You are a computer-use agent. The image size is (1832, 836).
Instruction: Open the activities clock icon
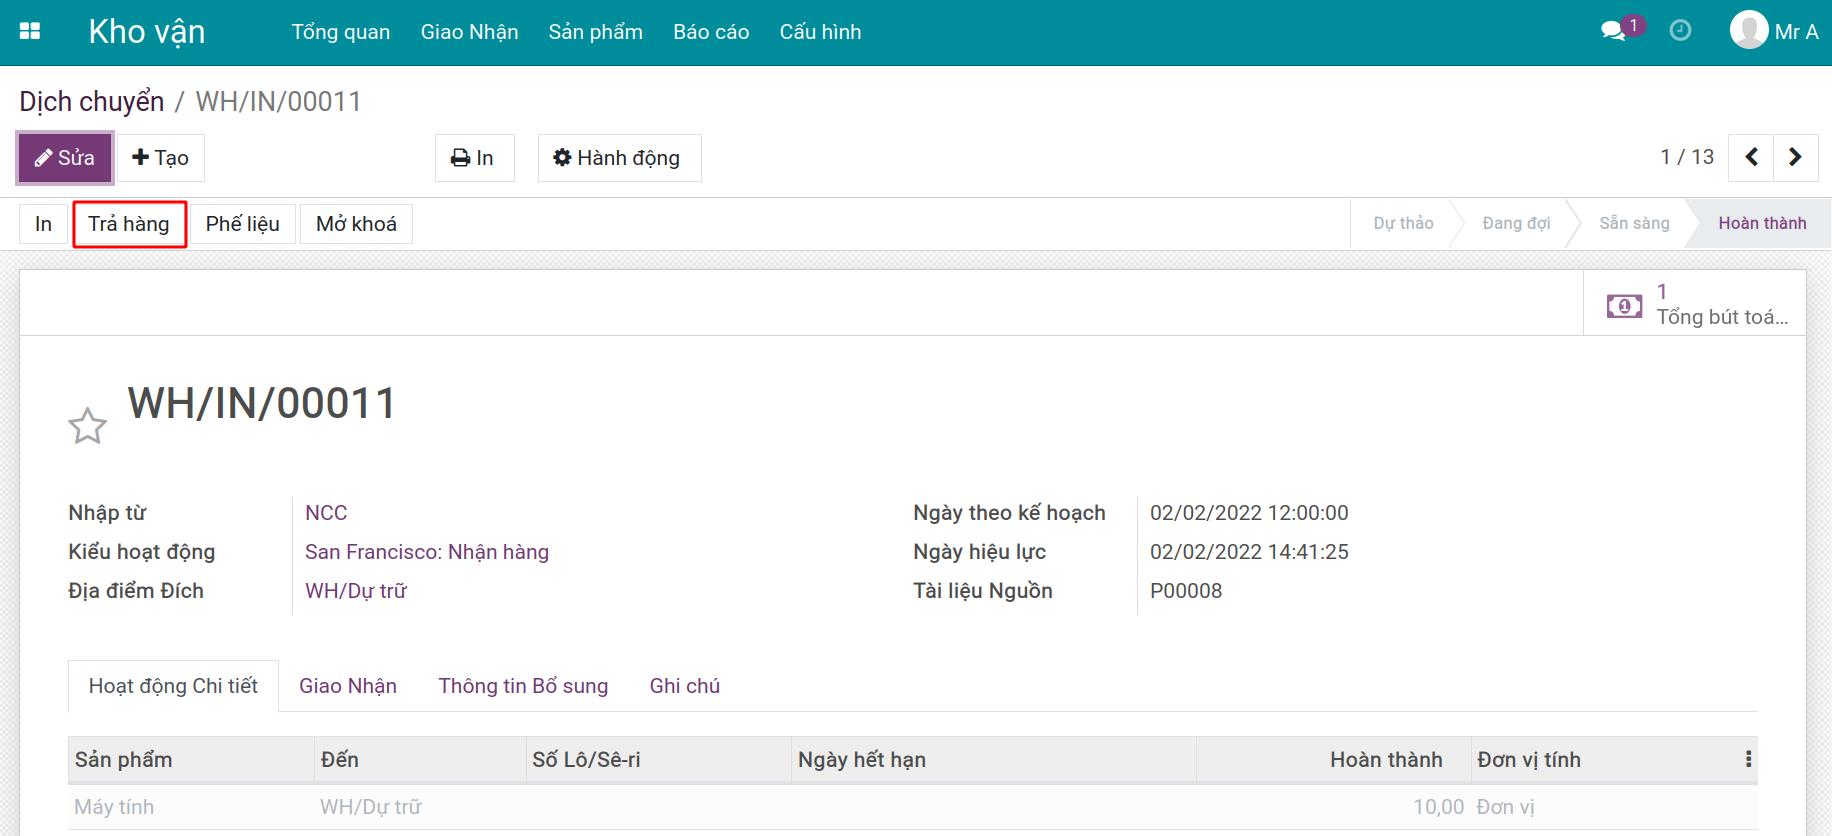point(1681,31)
